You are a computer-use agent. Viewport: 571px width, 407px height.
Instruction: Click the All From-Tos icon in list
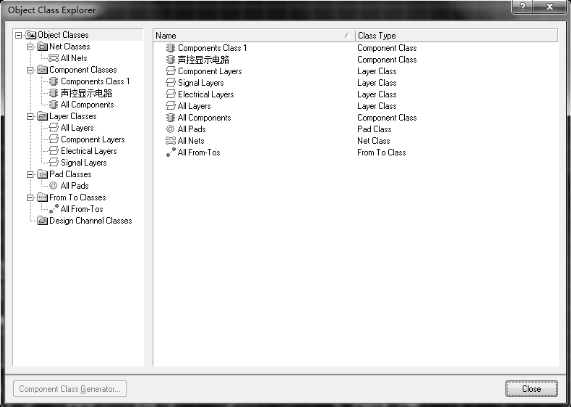(x=171, y=152)
